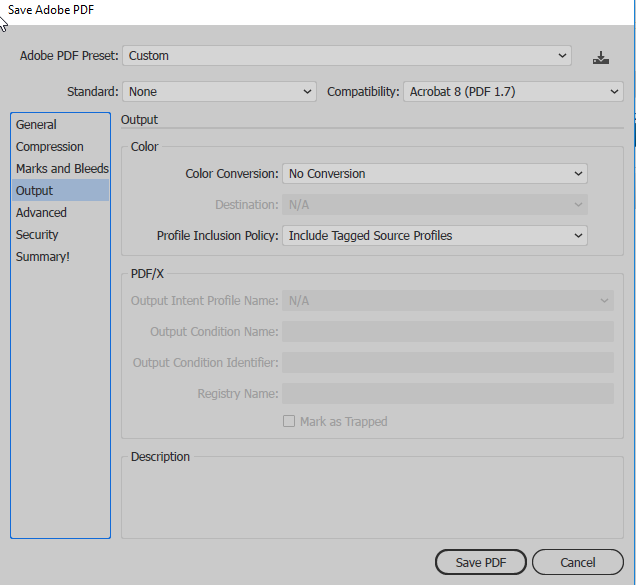Open the Standard dropdown set to None
The width and height of the screenshot is (636, 585).
click(219, 92)
